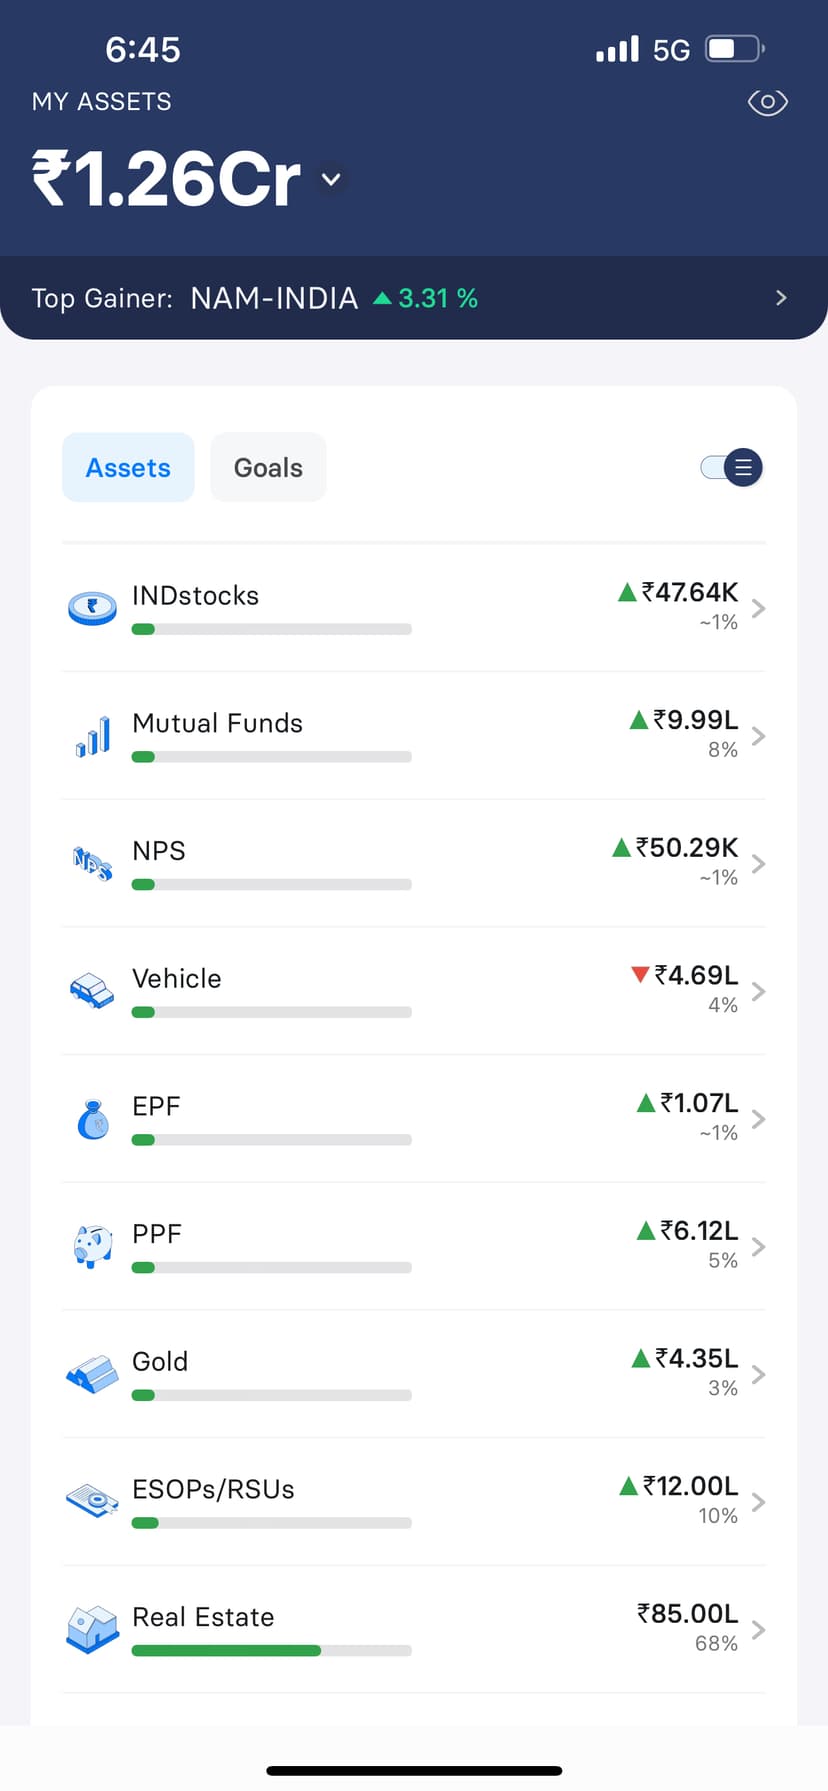
Task: Open the Mutual Funds ₹9.99L value
Action: tap(695, 720)
